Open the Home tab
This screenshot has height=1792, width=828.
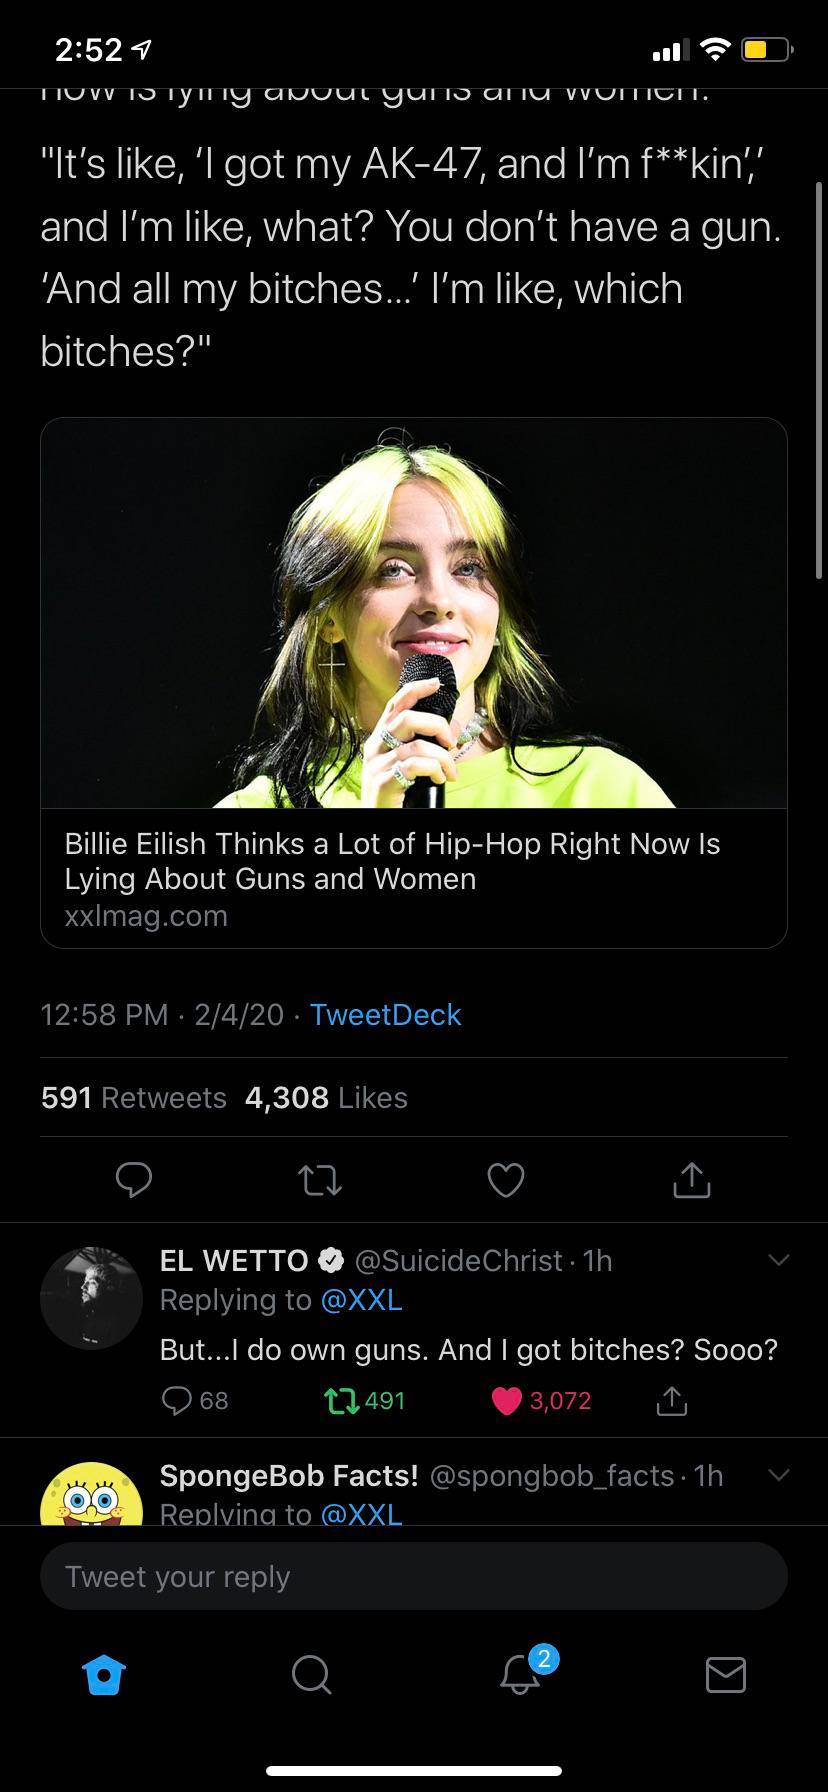click(x=104, y=1674)
